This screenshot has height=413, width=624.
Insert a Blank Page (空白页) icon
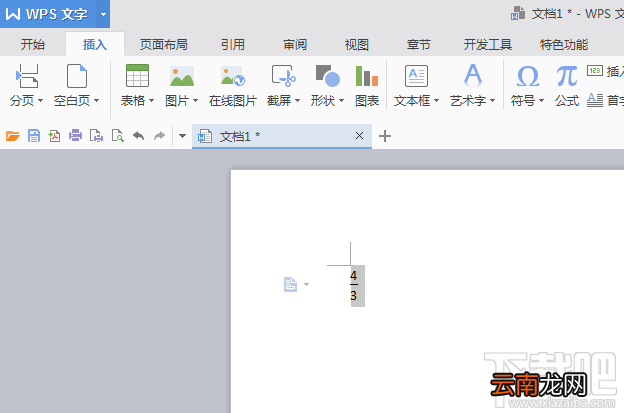(77, 76)
